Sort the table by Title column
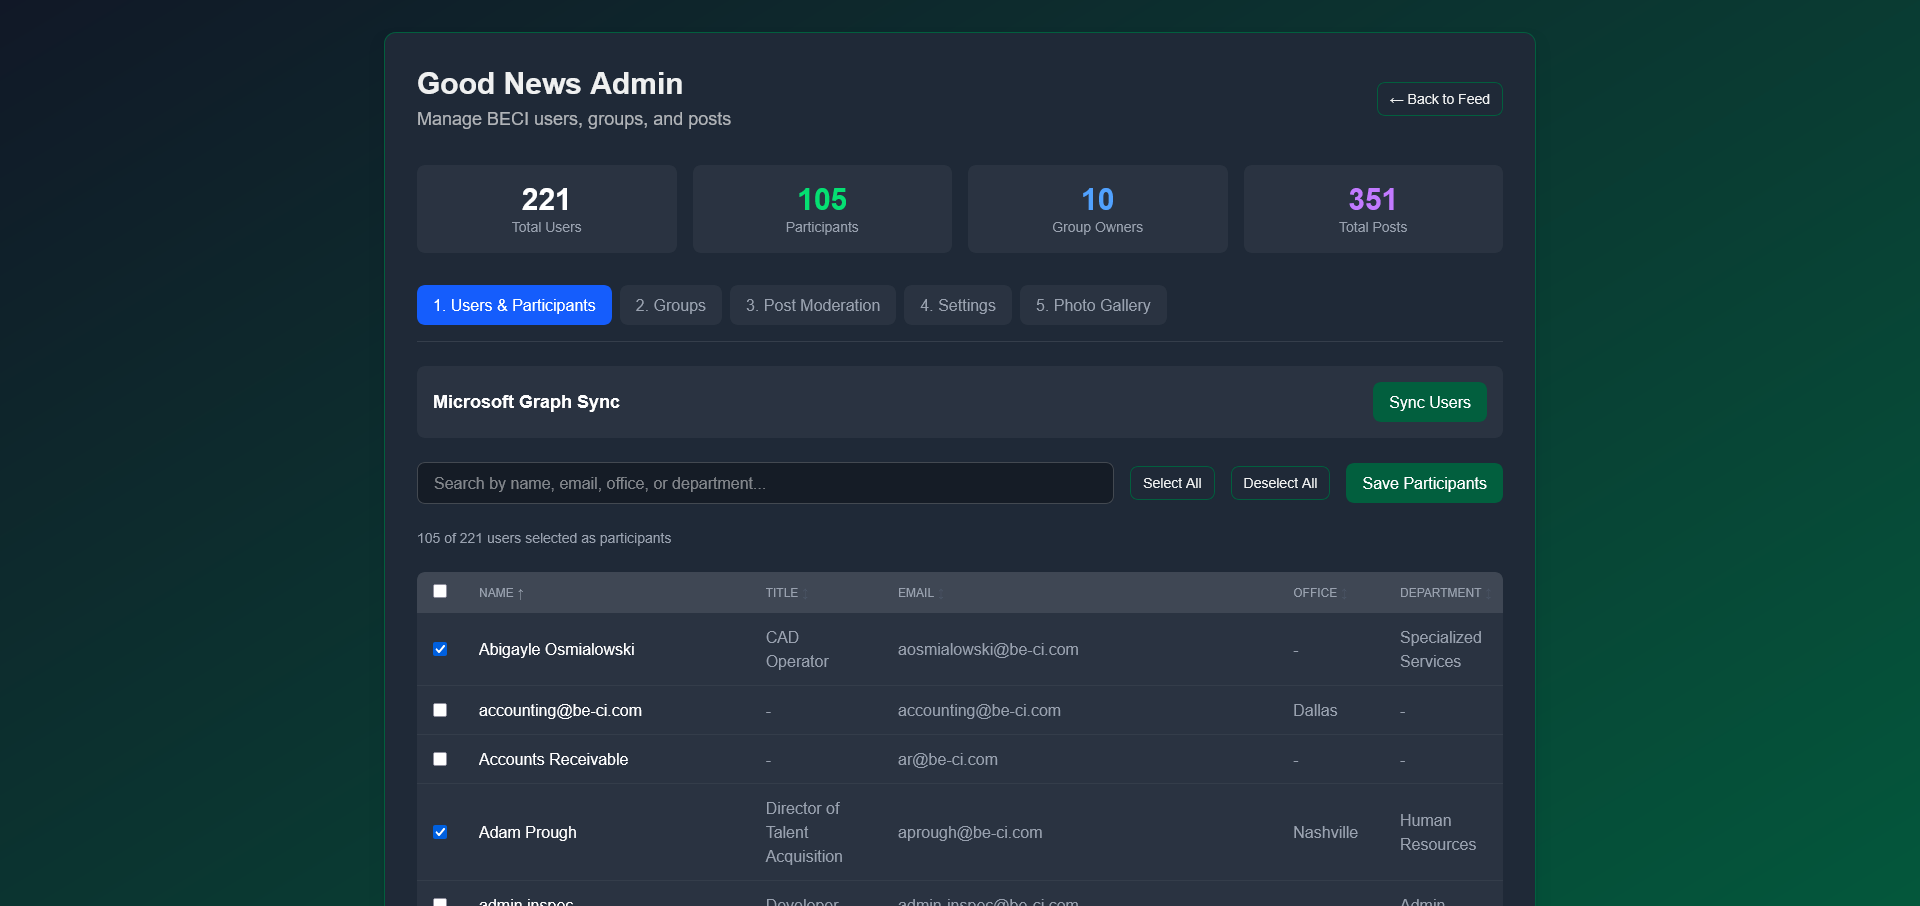Image resolution: width=1920 pixels, height=906 pixels. pyautogui.click(x=786, y=593)
